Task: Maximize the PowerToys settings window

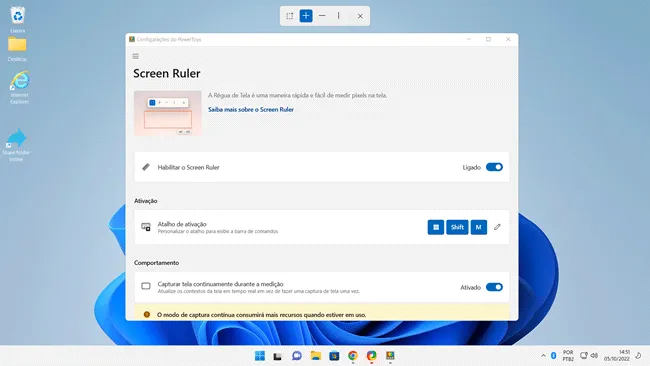Action: coord(488,39)
